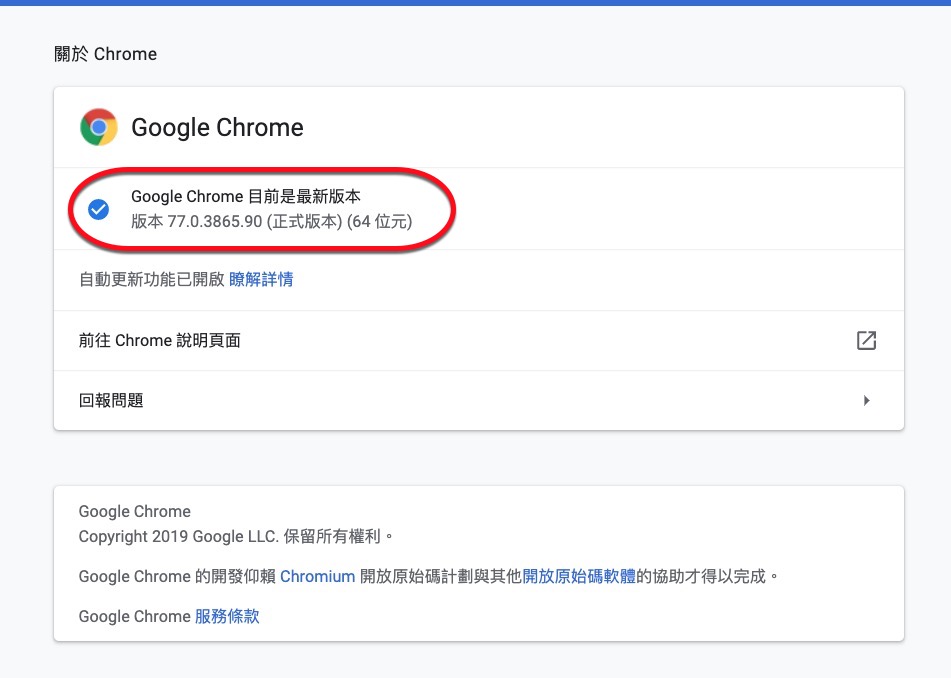Click the version number 77.0.3865.90 text
951x678 pixels.
218,220
